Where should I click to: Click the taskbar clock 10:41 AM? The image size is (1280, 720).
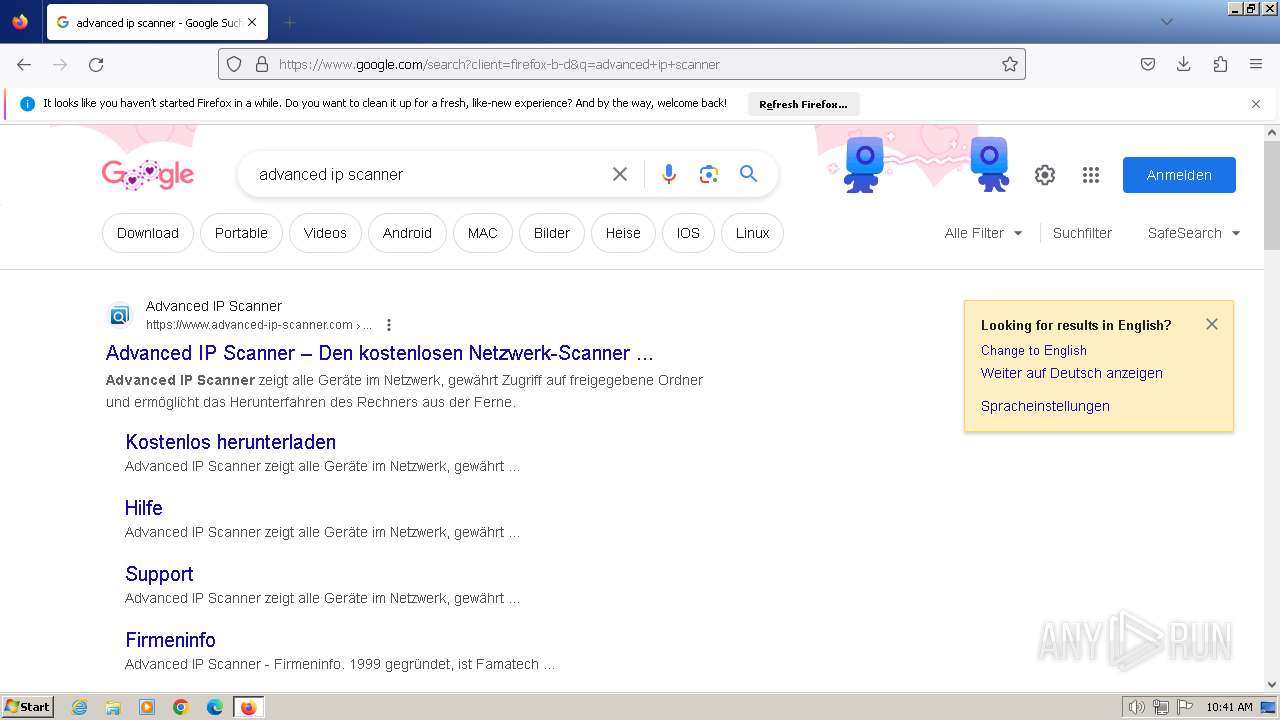pos(1229,707)
